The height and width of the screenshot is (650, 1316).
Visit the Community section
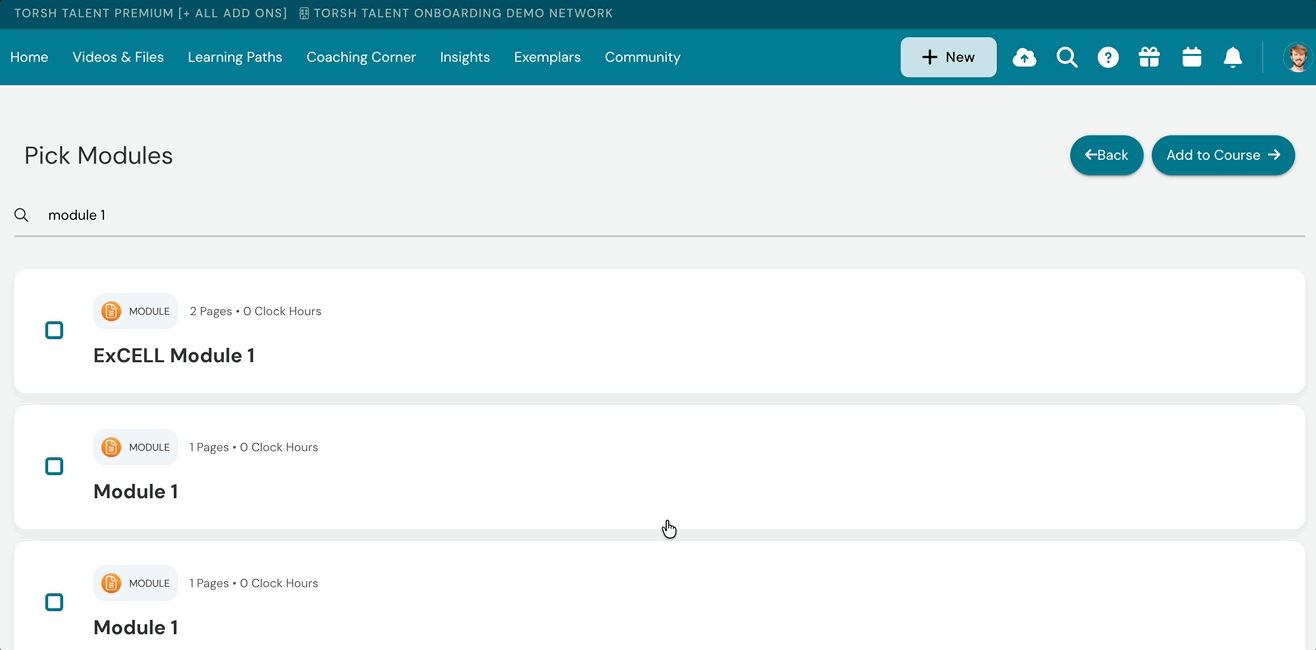coord(643,57)
